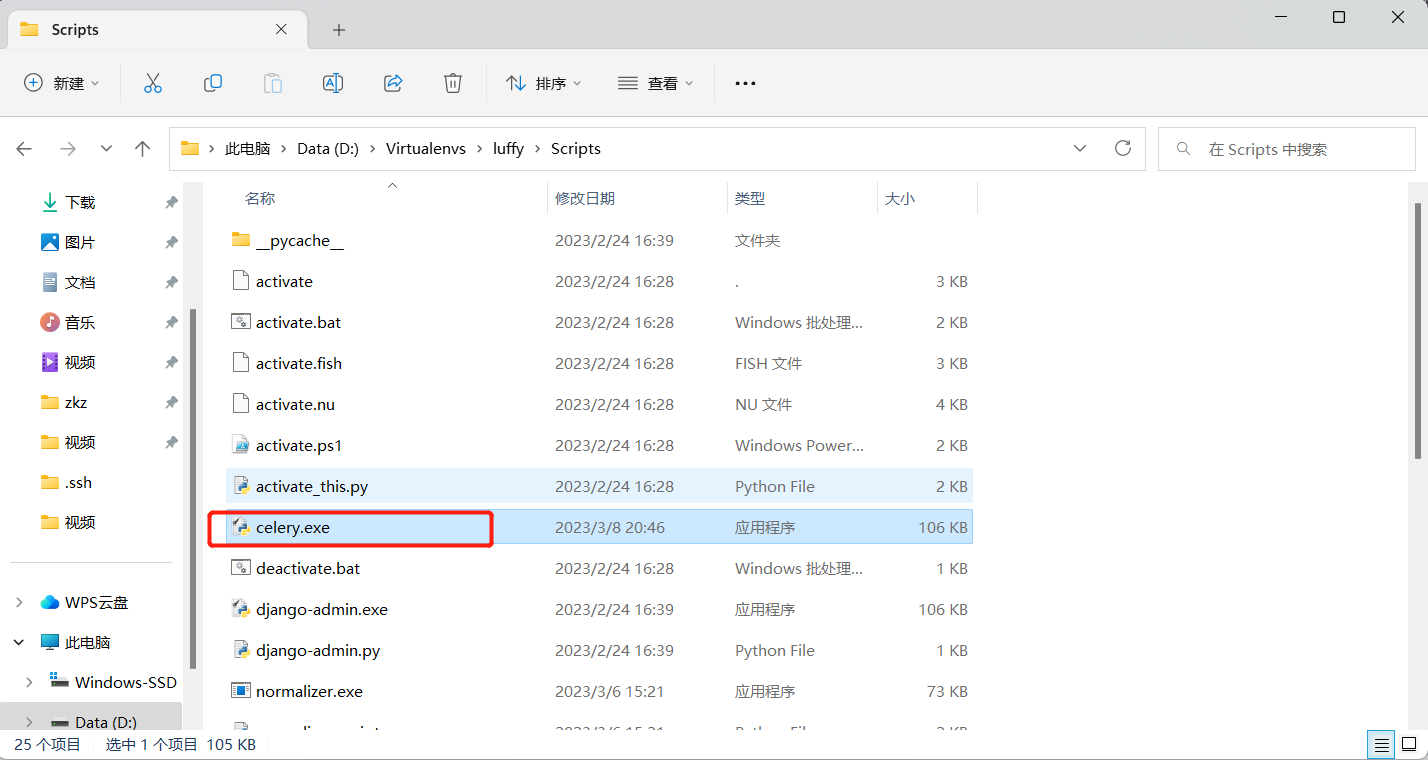Go up one folder level arrow
1428x760 pixels.
coord(142,149)
